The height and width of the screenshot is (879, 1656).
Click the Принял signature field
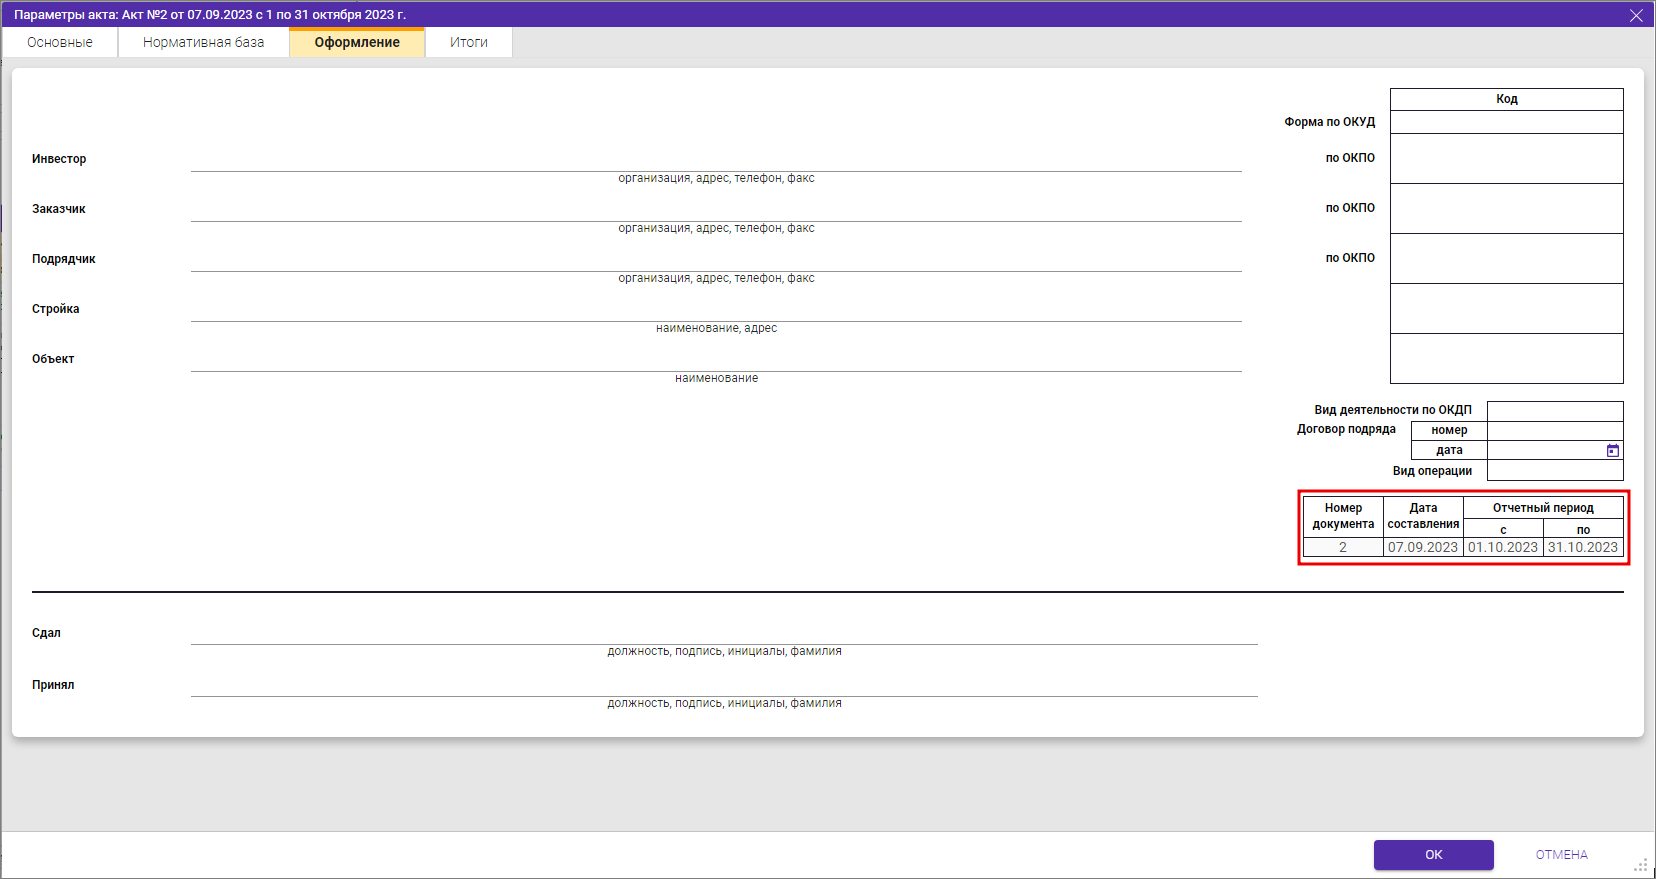[724, 685]
